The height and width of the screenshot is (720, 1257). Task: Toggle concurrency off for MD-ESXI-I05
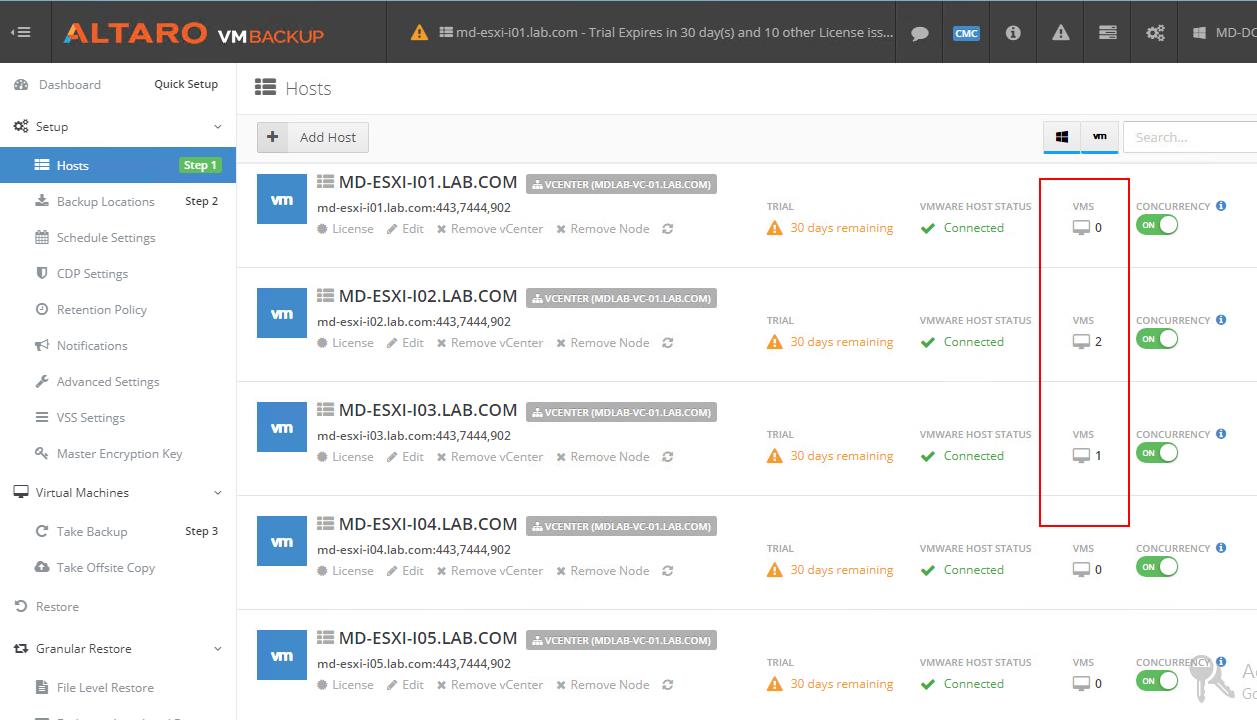pyautogui.click(x=1157, y=681)
